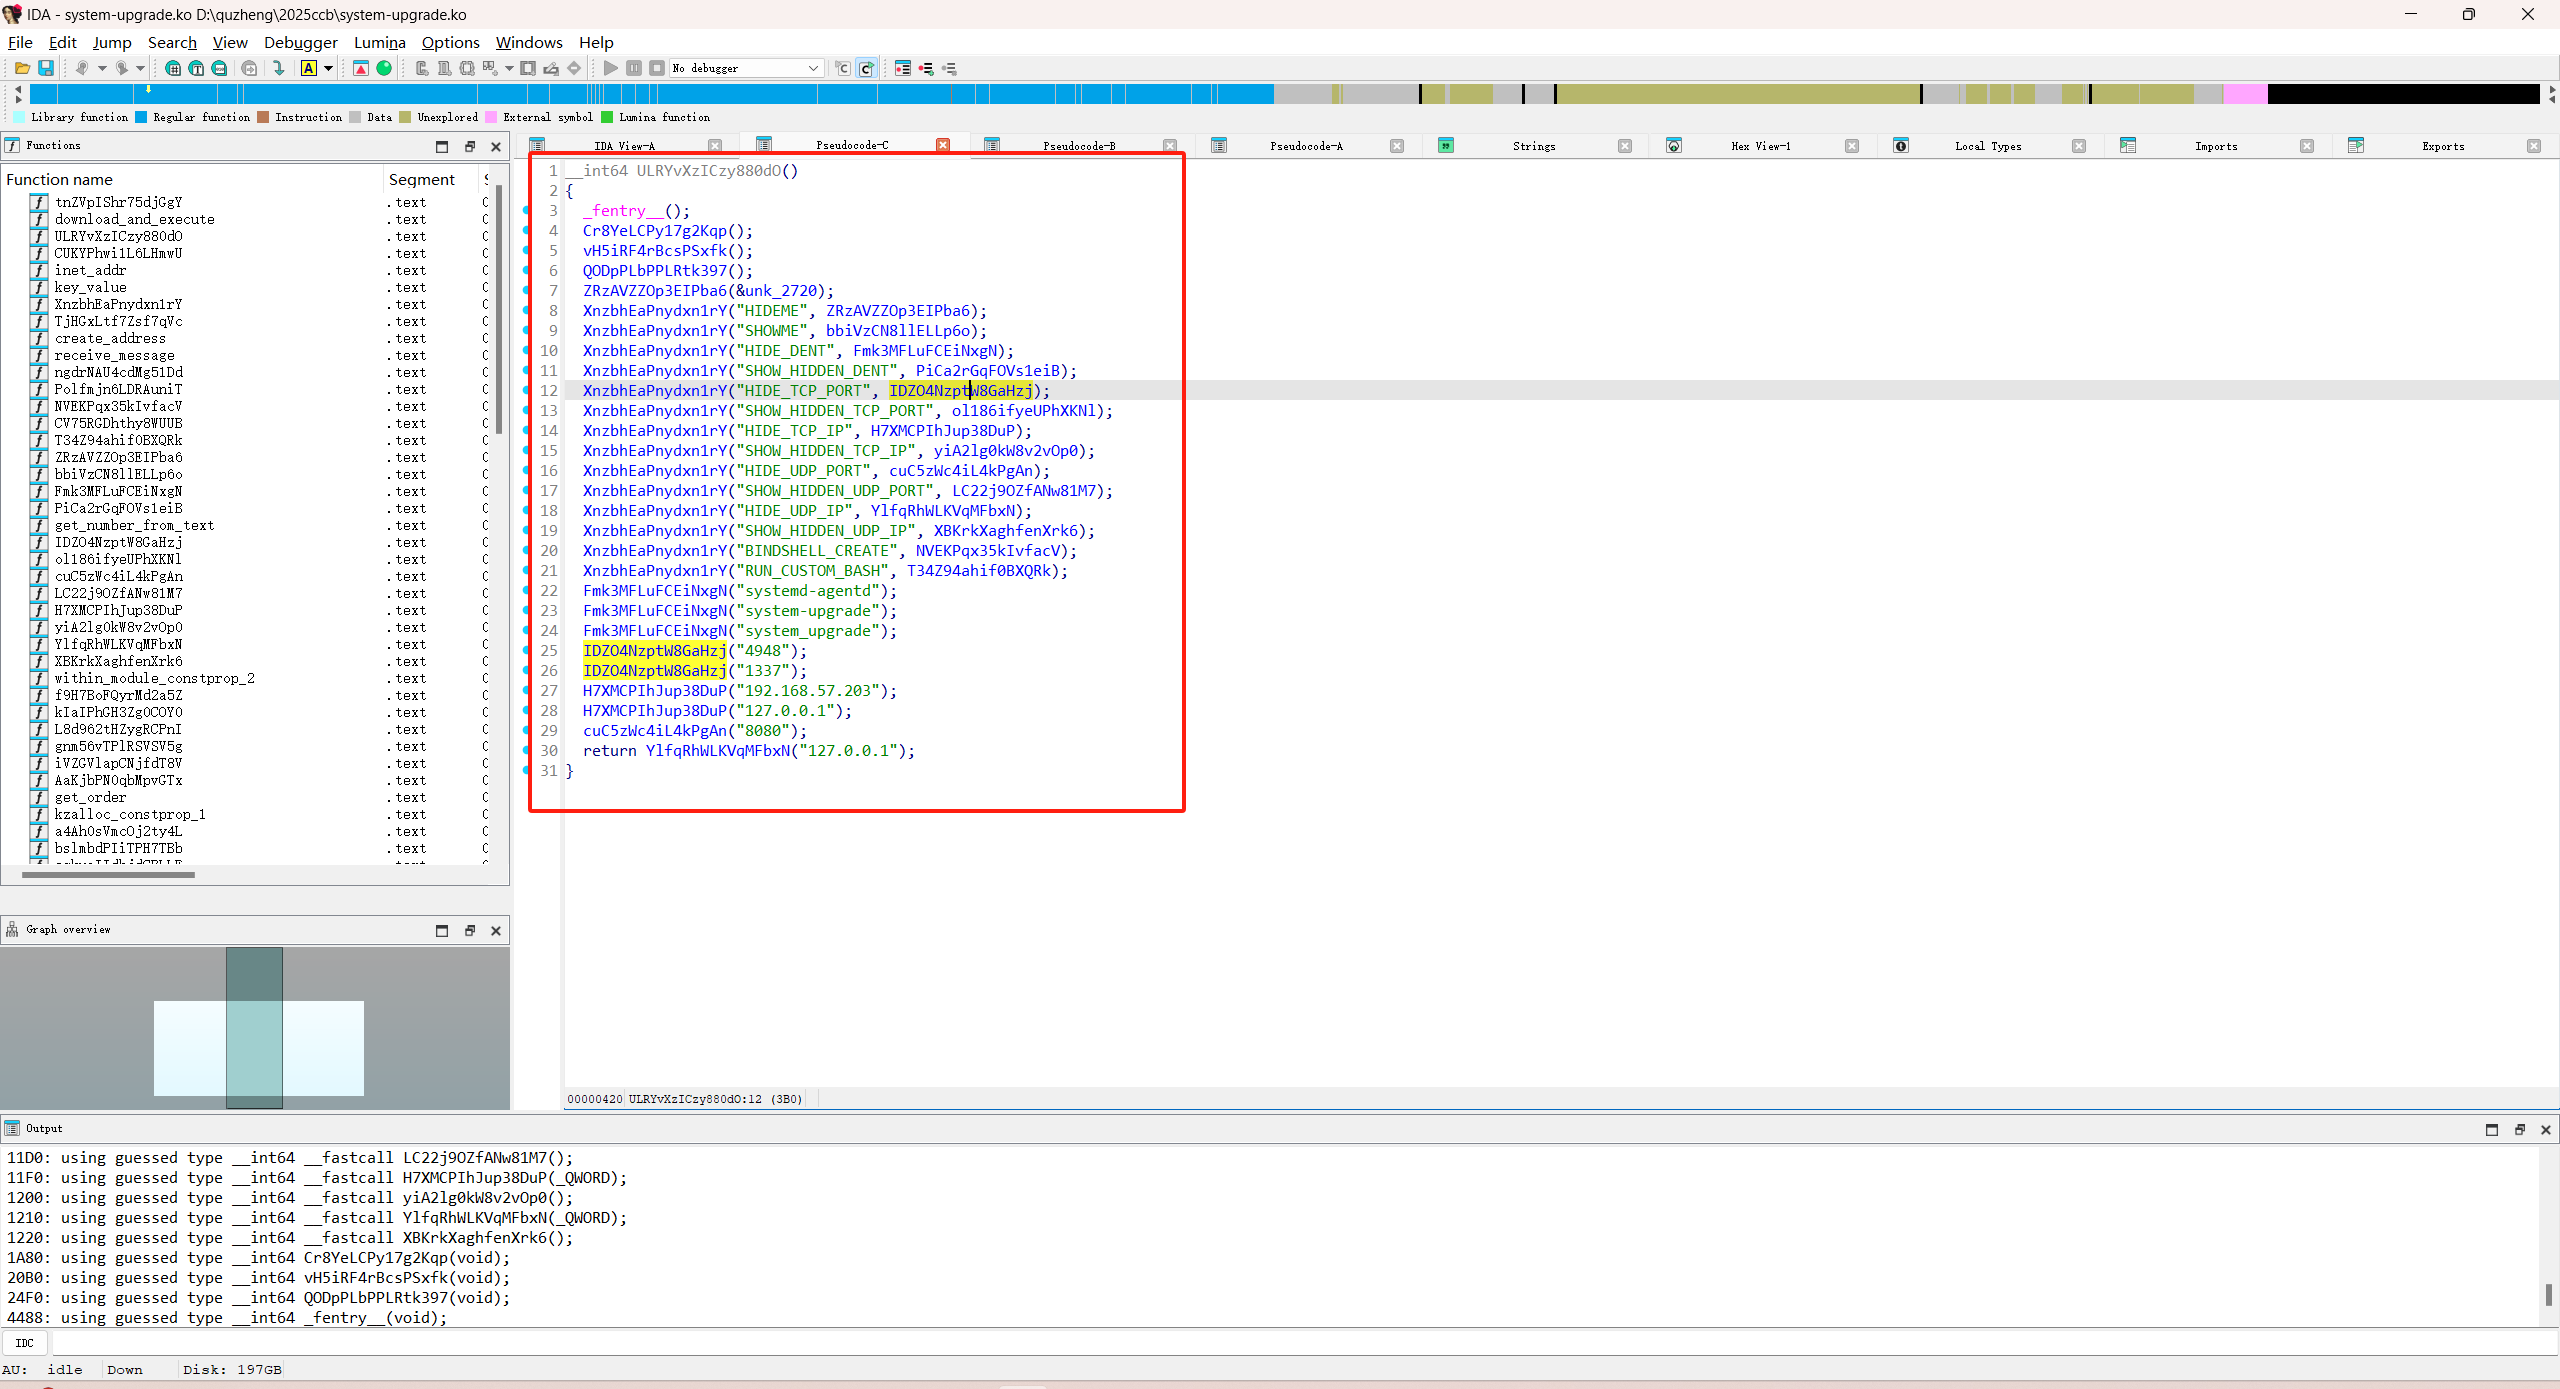
Task: Click the green circle toolbar icon
Action: tap(384, 68)
